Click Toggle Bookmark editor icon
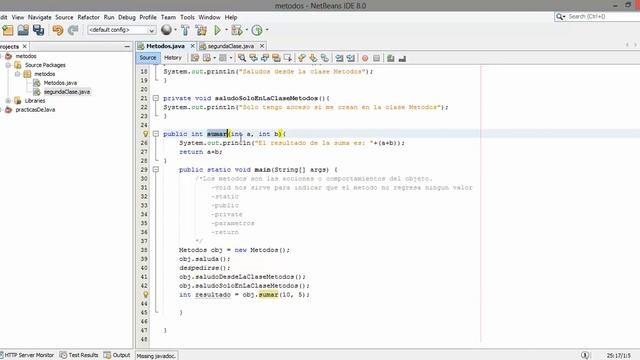640x360 pixels. pyautogui.click(x=324, y=58)
